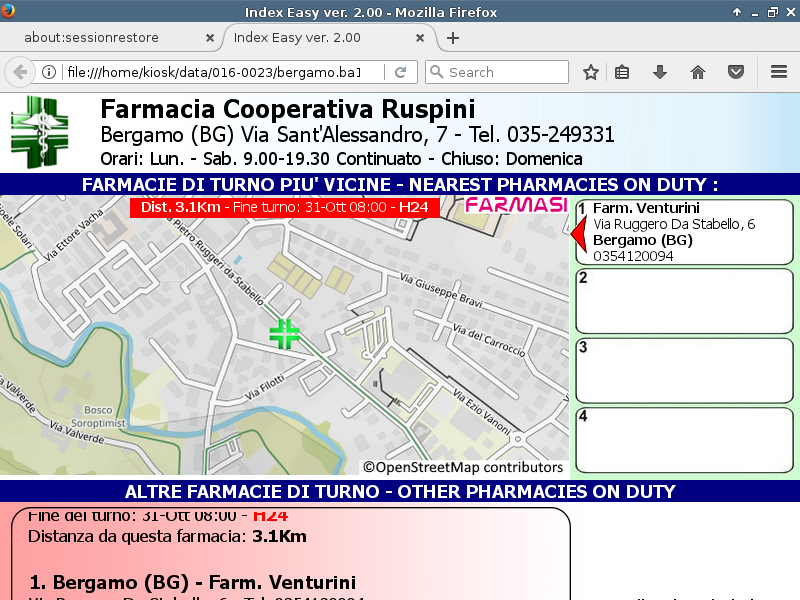Screen dimensions: 800x600
Task: Click the Farmacia green cross logo
Action: pos(40,132)
